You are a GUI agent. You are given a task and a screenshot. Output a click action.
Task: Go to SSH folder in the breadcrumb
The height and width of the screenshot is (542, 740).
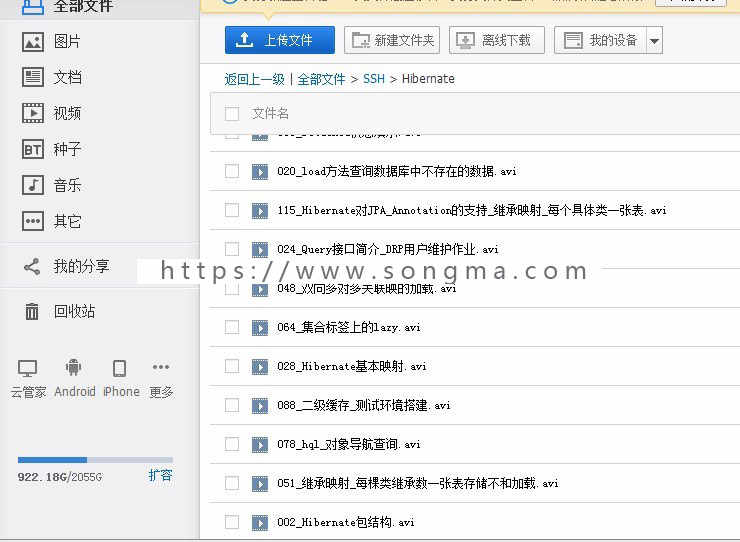[x=374, y=79]
